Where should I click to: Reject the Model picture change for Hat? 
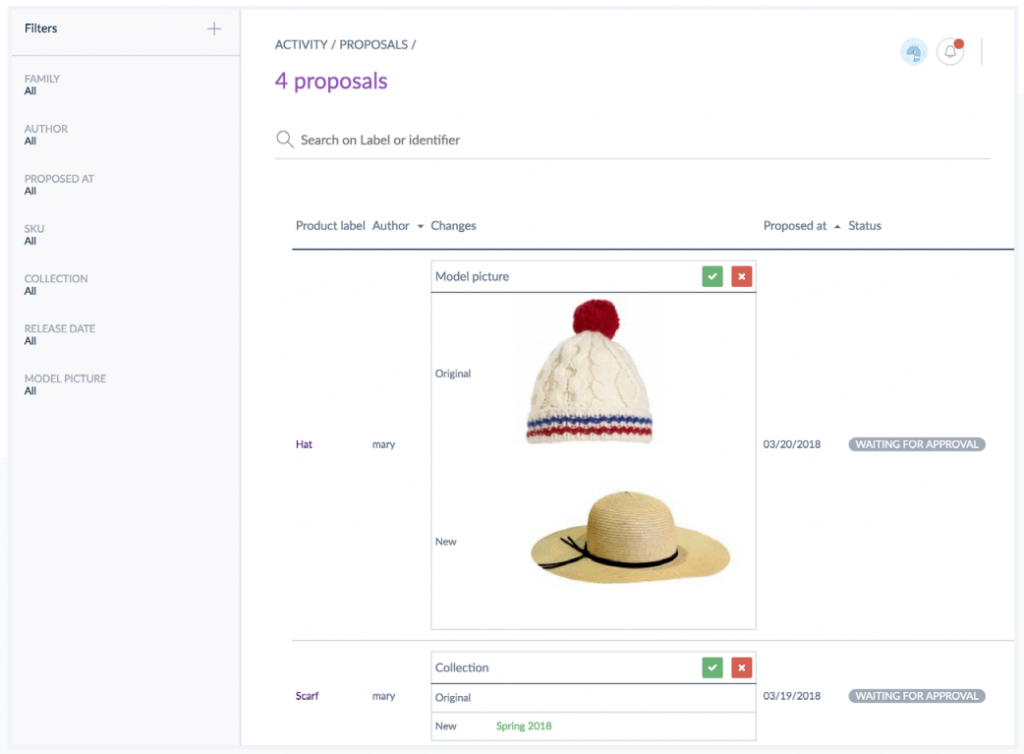[x=741, y=277]
